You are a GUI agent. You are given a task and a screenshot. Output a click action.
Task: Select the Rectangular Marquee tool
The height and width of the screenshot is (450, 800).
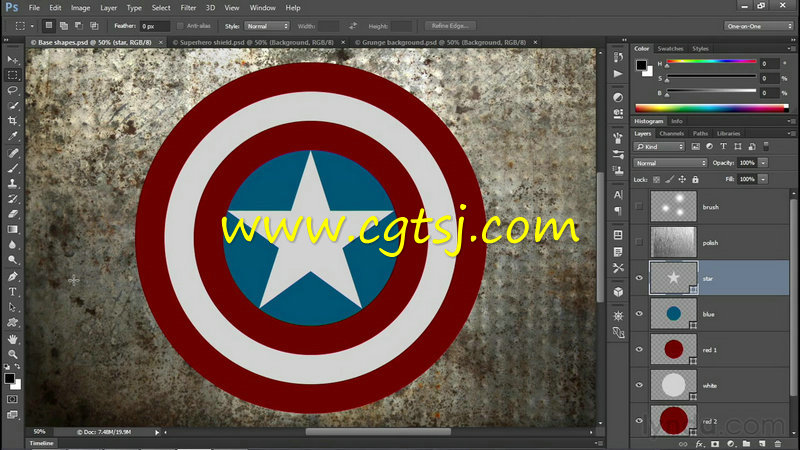coord(13,76)
